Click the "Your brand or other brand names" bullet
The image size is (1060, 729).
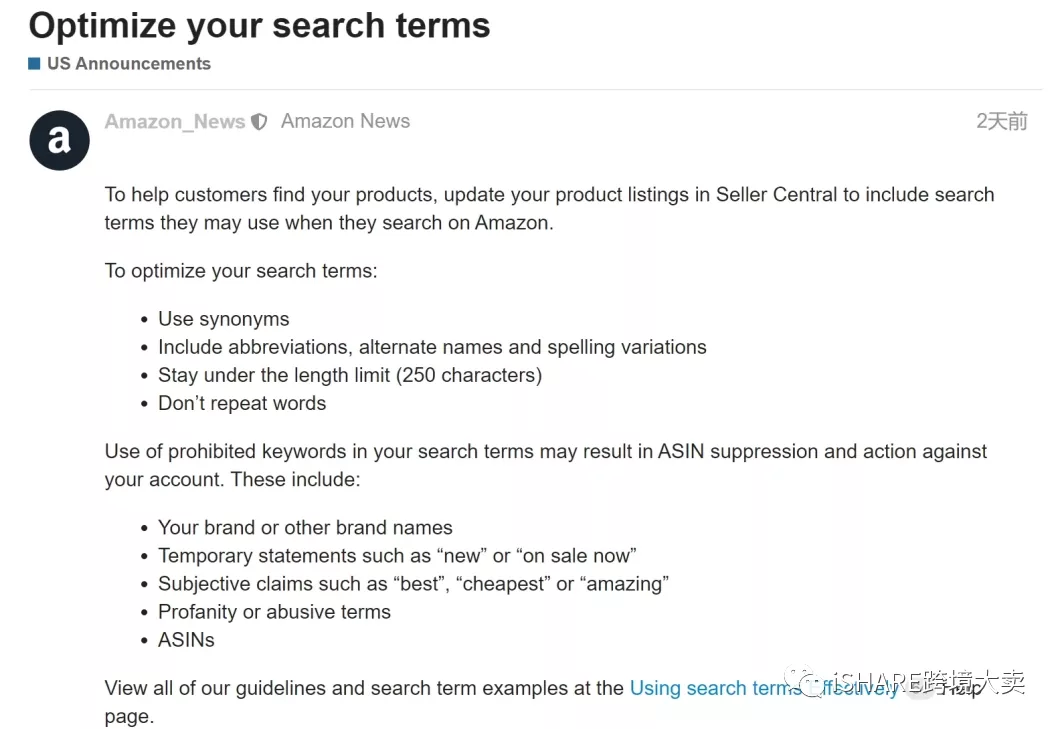(305, 527)
